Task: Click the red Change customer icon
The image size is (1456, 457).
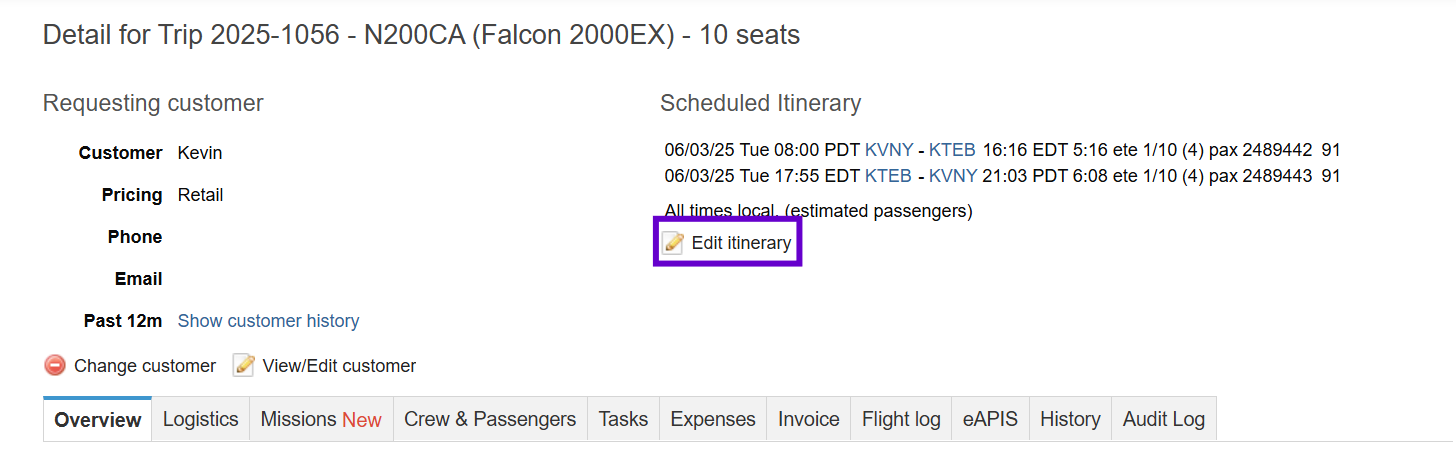Action: pyautogui.click(x=55, y=365)
